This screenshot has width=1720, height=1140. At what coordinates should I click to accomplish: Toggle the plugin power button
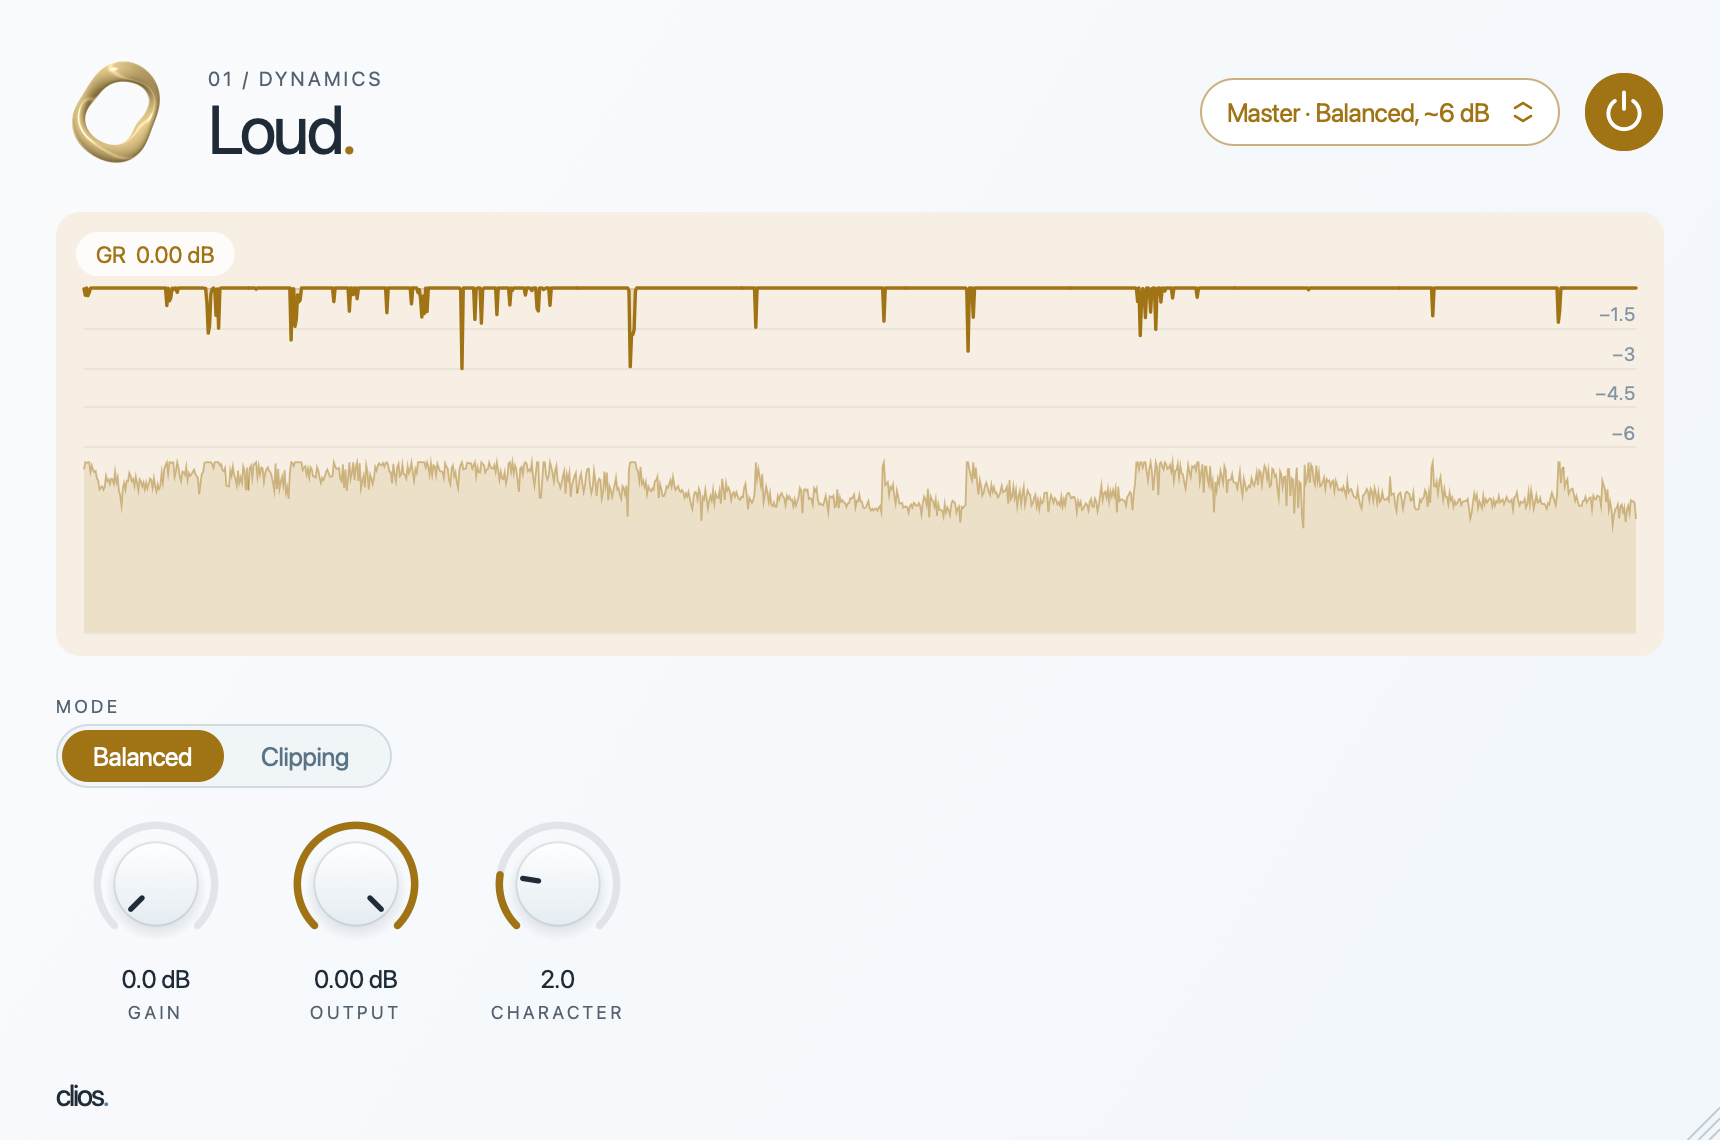(x=1623, y=112)
